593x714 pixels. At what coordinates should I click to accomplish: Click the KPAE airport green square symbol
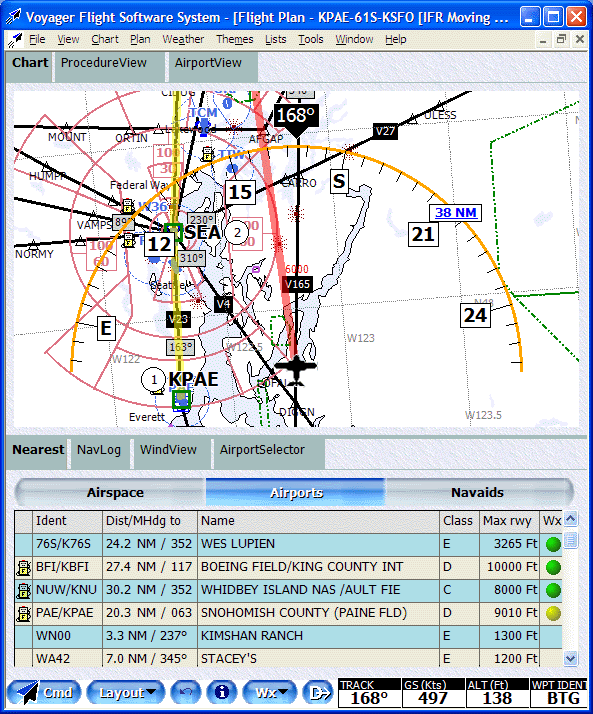(x=181, y=399)
